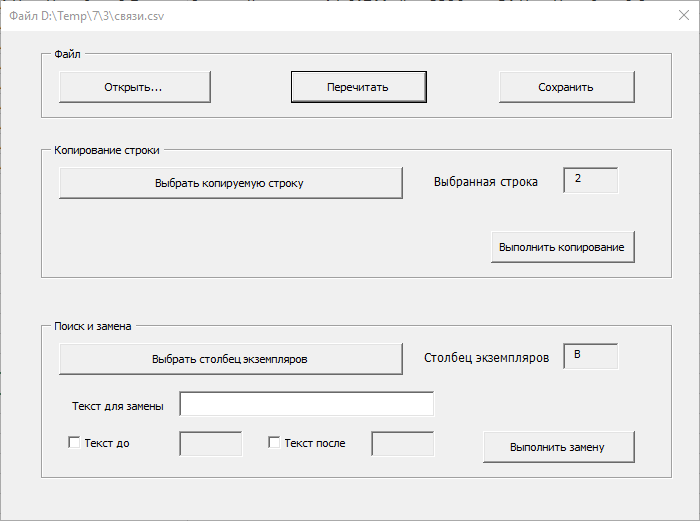Viewport: 700px width, 521px height.
Task: Enable the Текст после checkbox
Action: [274, 442]
